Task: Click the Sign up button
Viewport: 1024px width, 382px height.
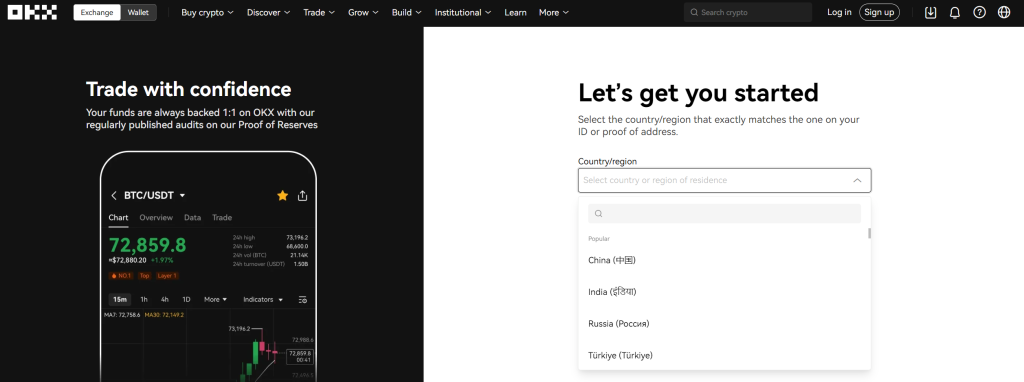Action: click(879, 12)
